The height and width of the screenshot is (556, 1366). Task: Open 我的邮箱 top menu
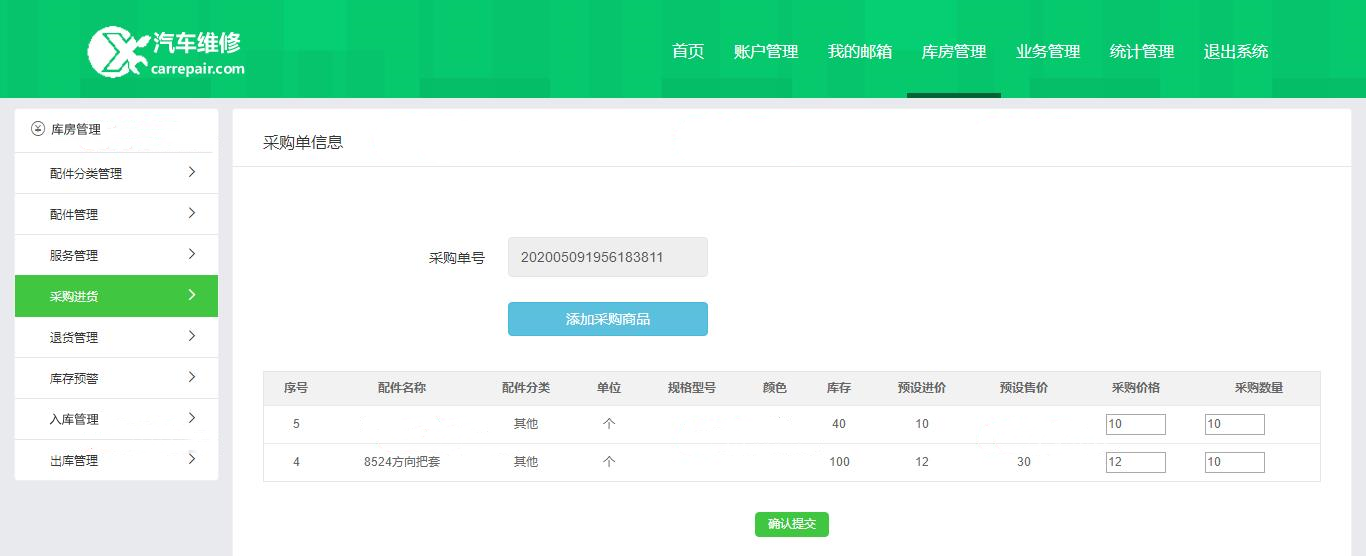click(x=860, y=52)
